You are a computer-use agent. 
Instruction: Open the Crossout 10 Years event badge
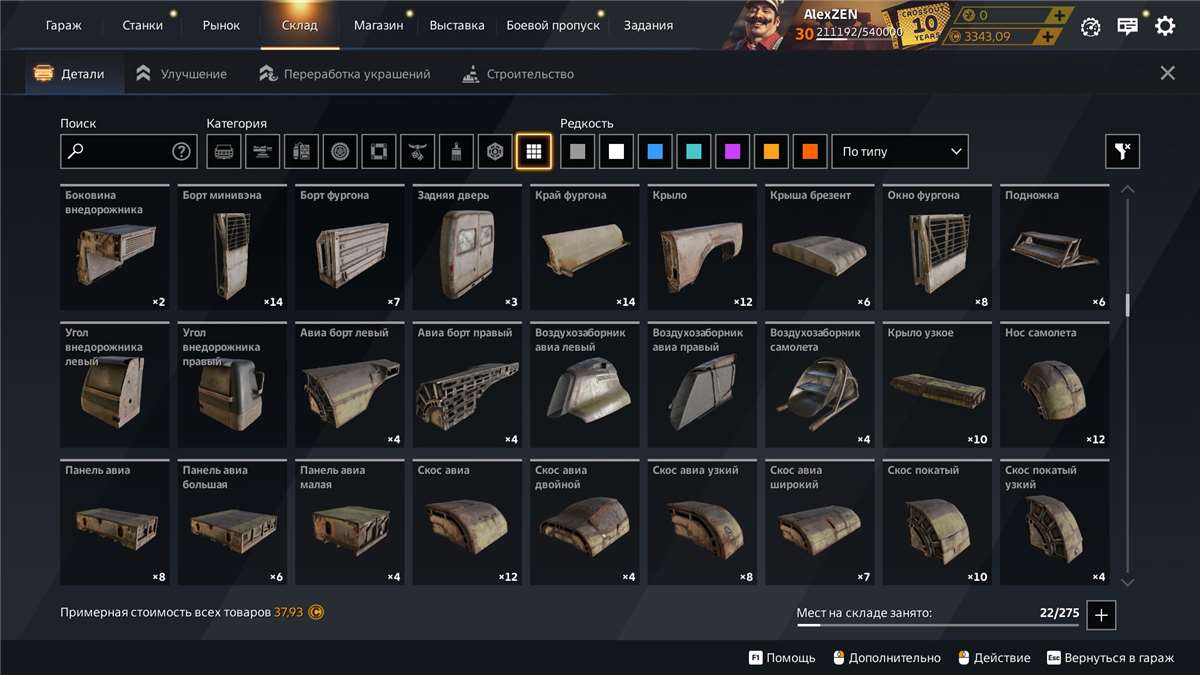coord(921,25)
